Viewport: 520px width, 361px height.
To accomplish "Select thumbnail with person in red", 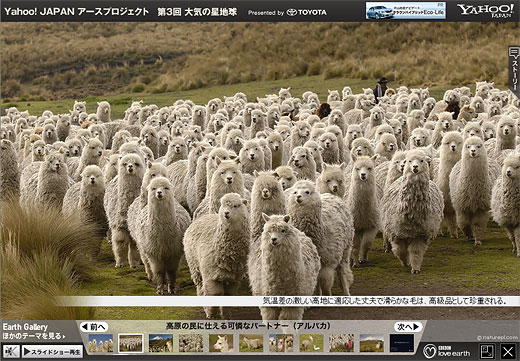I will point(342,343).
